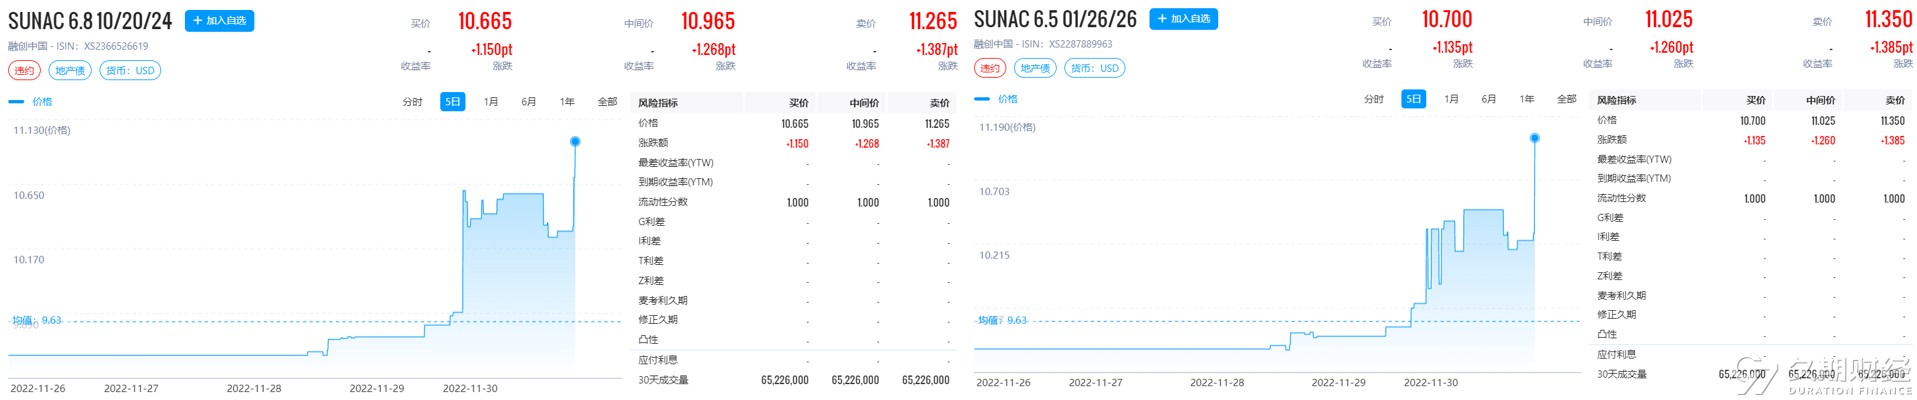Viewport: 1917px width, 400px height.
Task: Click 修正久期 row in SUNAC 6.8 table
Action: pos(794,320)
